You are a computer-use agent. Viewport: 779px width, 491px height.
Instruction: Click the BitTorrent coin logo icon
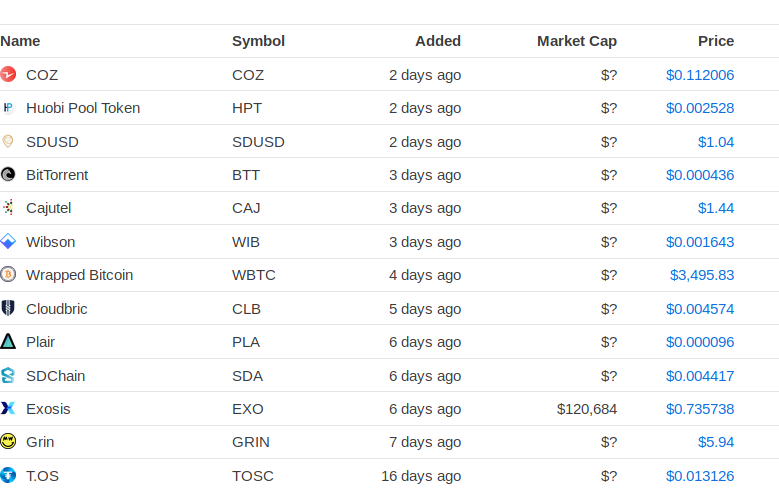click(x=8, y=175)
